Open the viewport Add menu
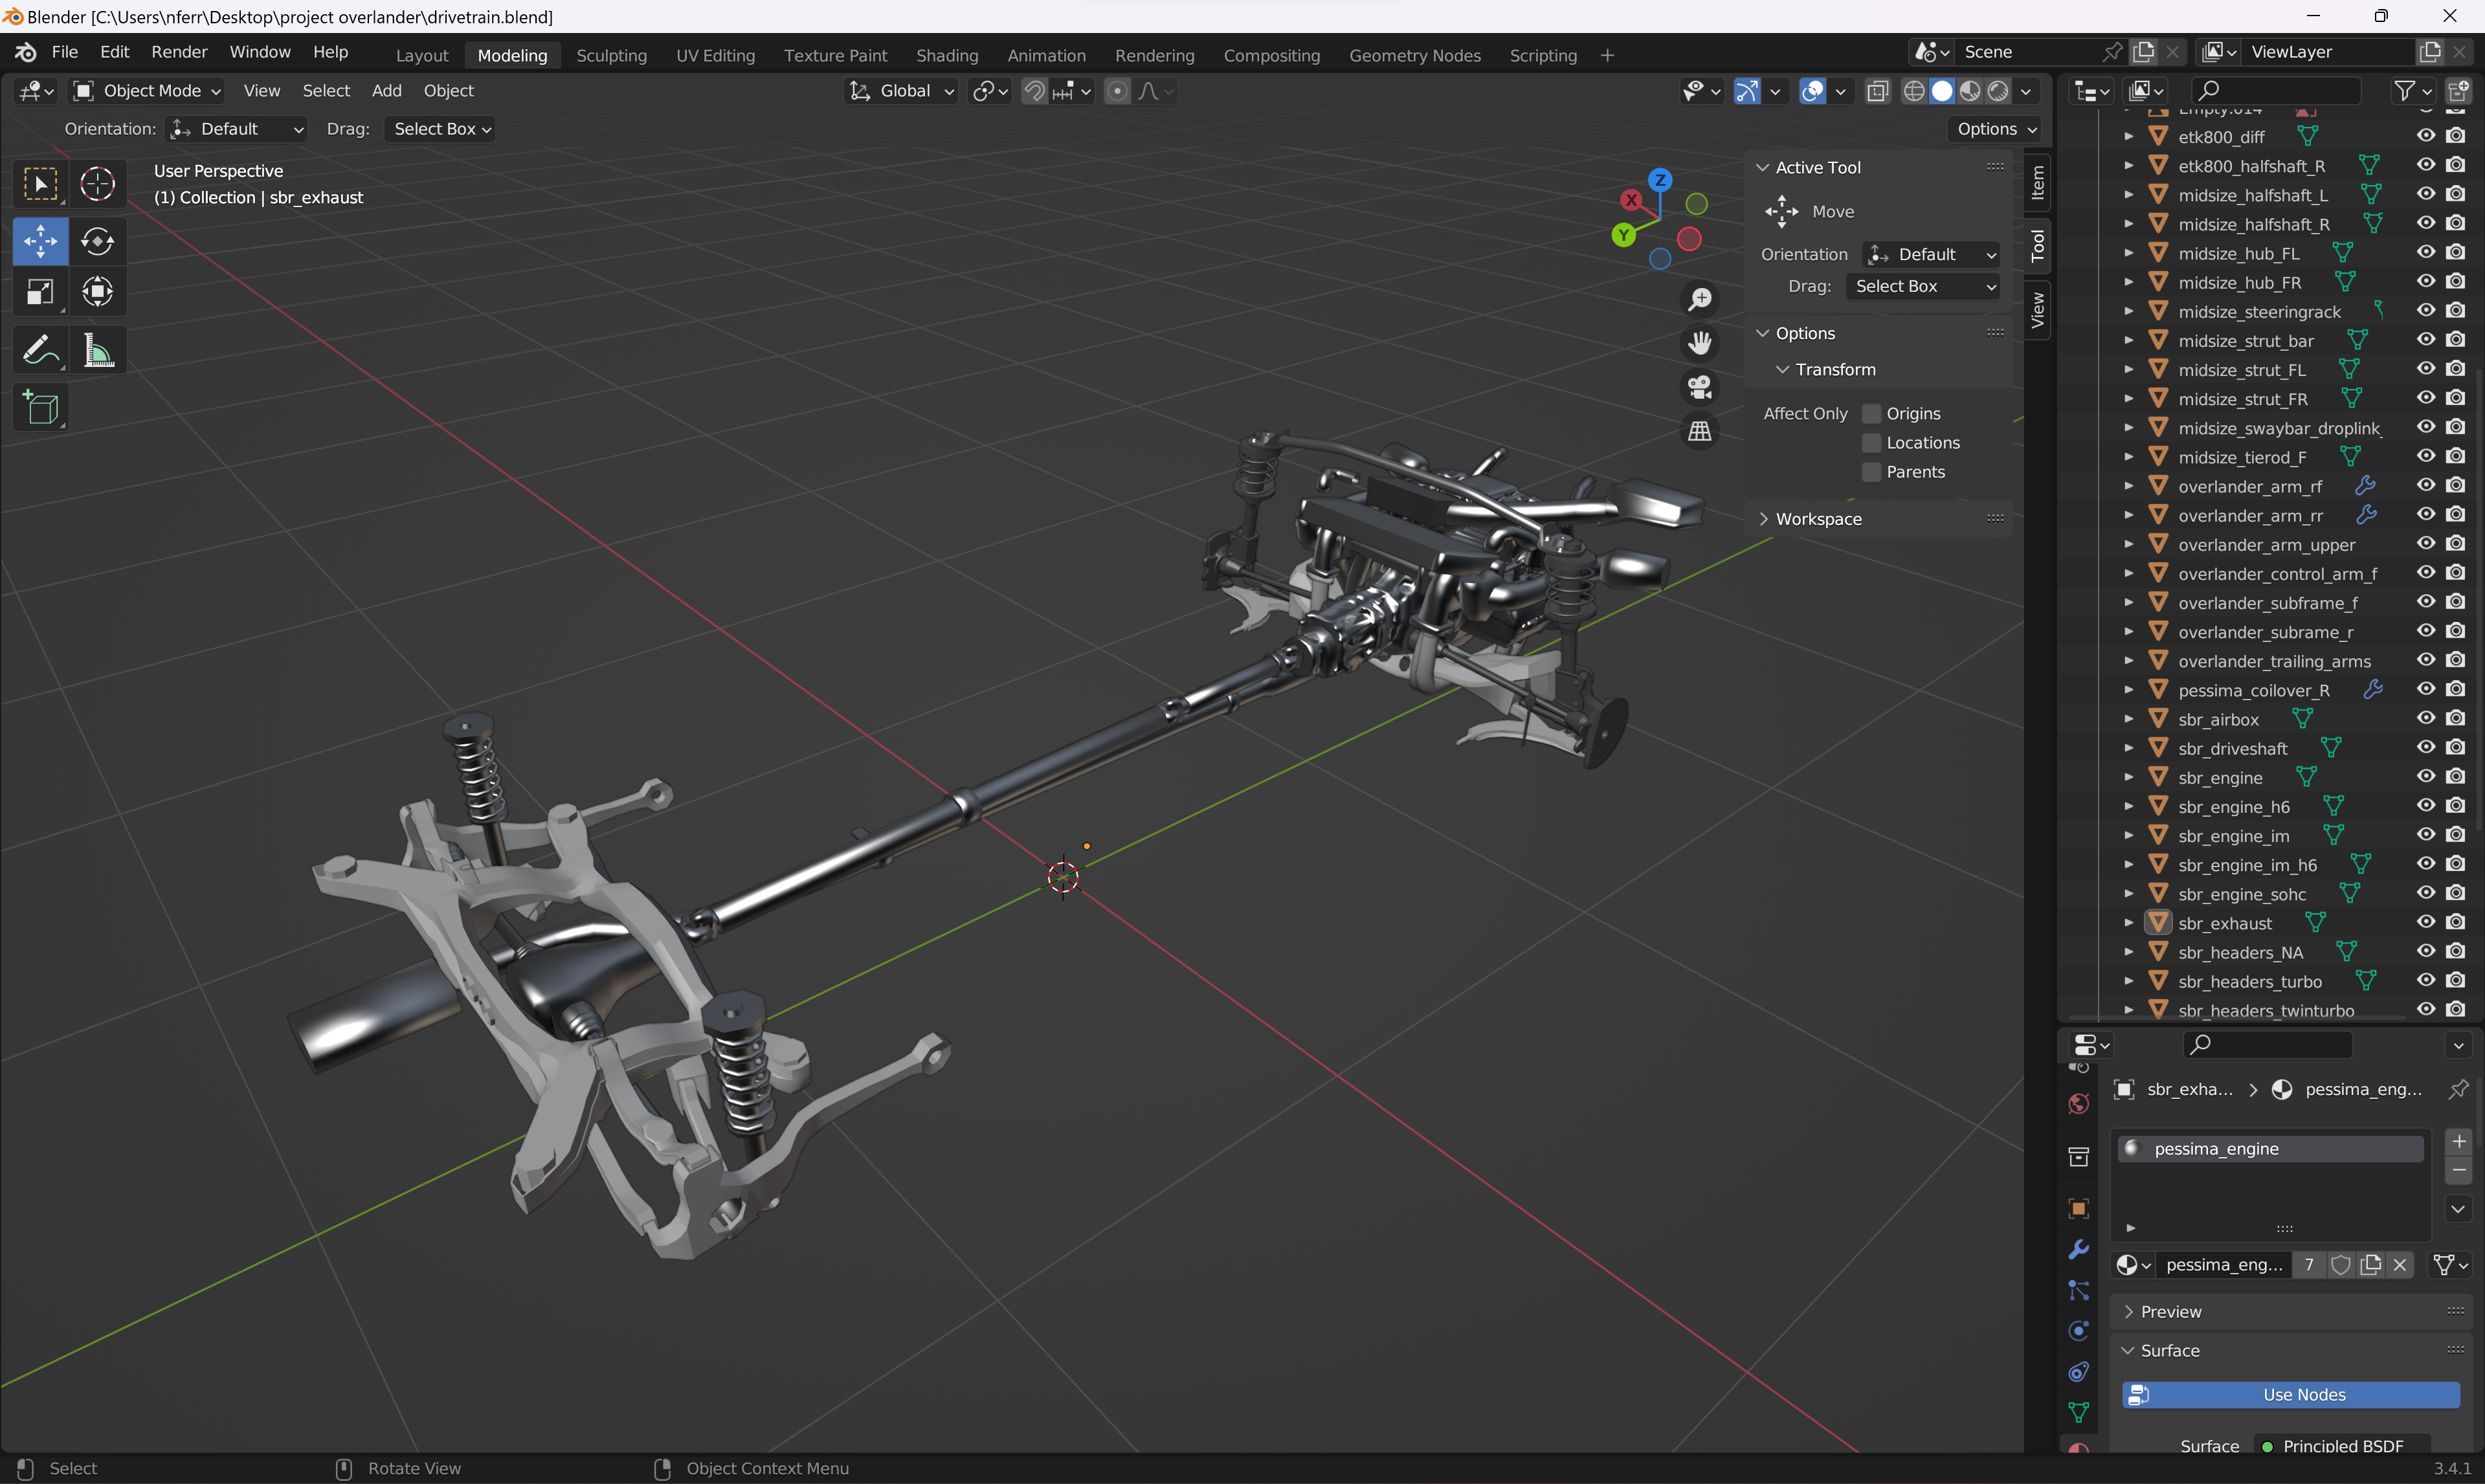The width and height of the screenshot is (2485, 1484). [386, 91]
